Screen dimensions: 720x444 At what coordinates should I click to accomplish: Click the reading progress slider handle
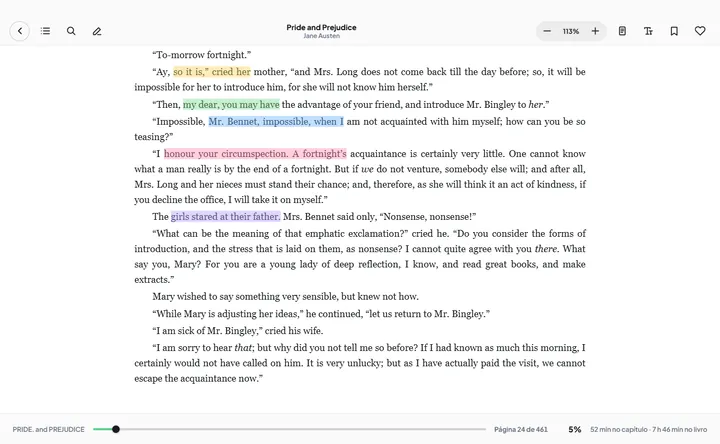tap(116, 429)
